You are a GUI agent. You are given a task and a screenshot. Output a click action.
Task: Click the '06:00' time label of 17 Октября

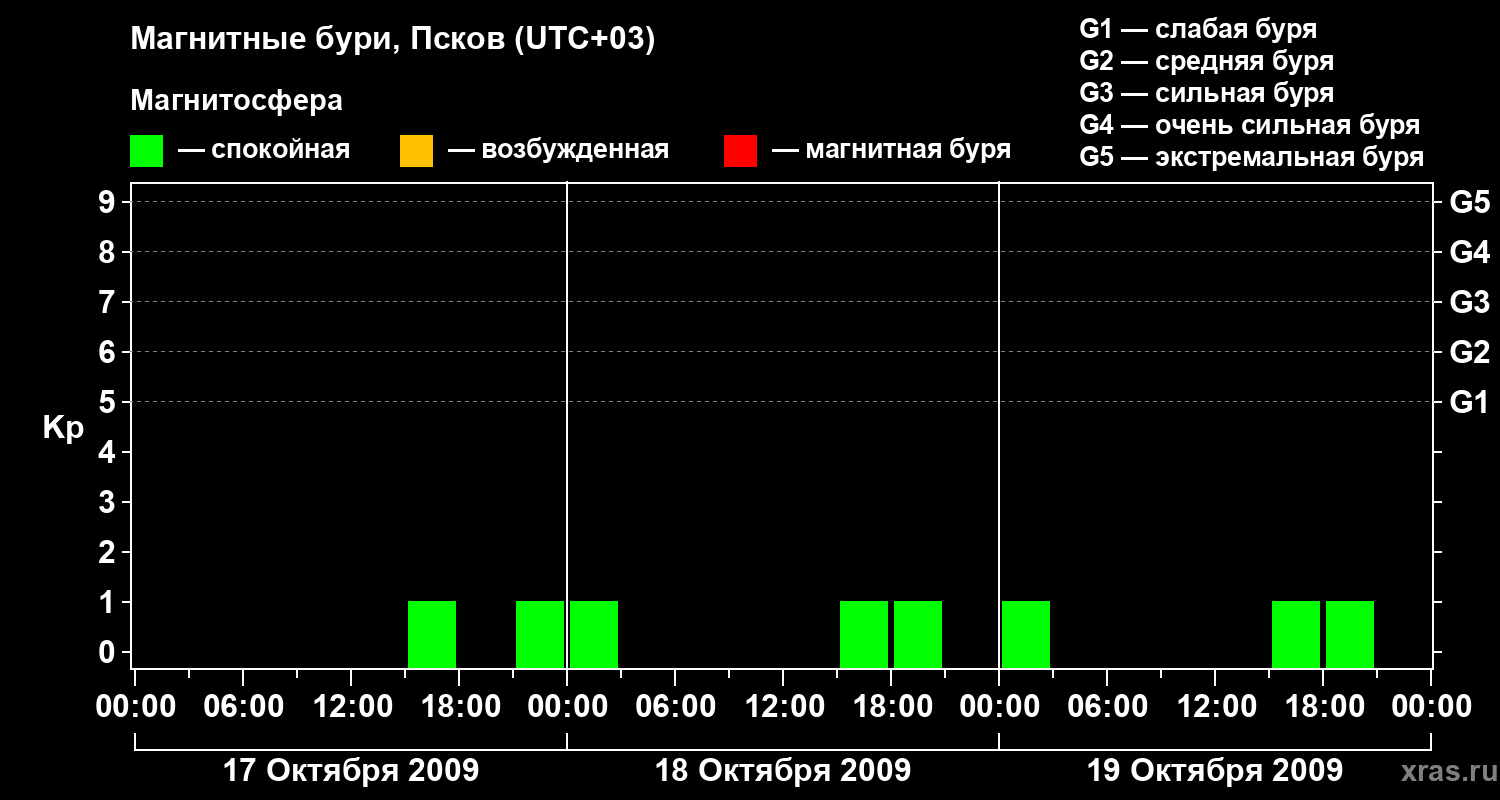pos(244,707)
